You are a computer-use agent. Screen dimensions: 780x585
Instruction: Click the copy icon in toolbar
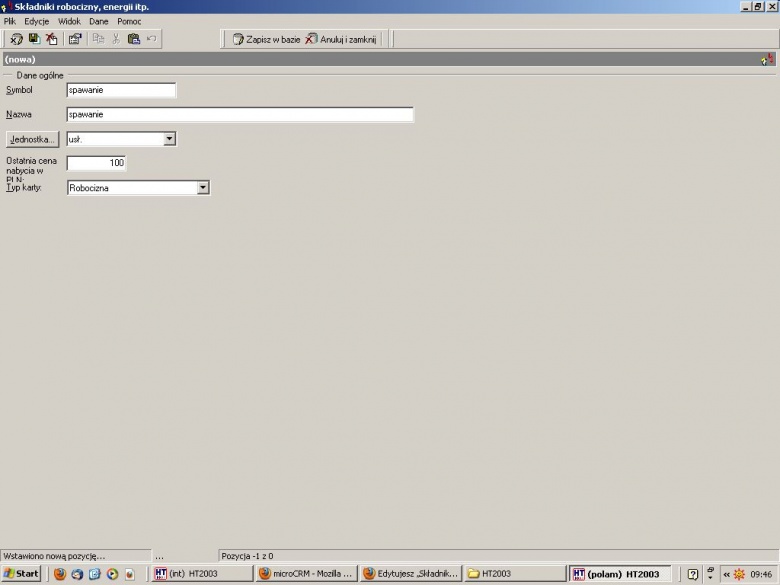[98, 39]
